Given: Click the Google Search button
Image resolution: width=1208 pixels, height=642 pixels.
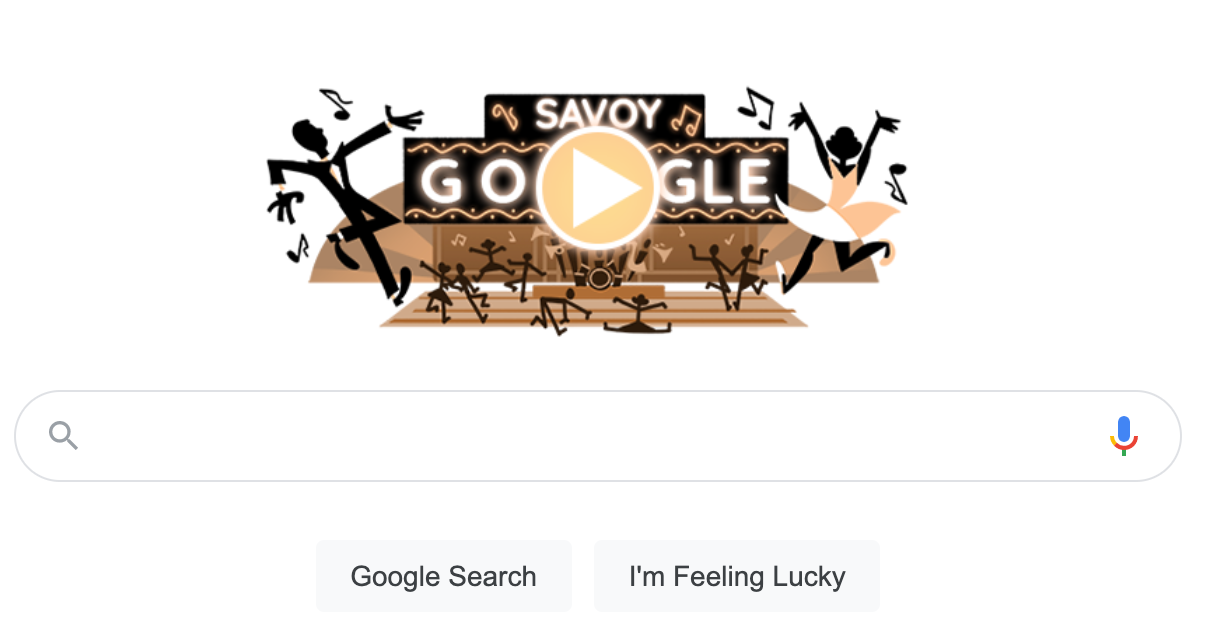Looking at the screenshot, I should (444, 576).
